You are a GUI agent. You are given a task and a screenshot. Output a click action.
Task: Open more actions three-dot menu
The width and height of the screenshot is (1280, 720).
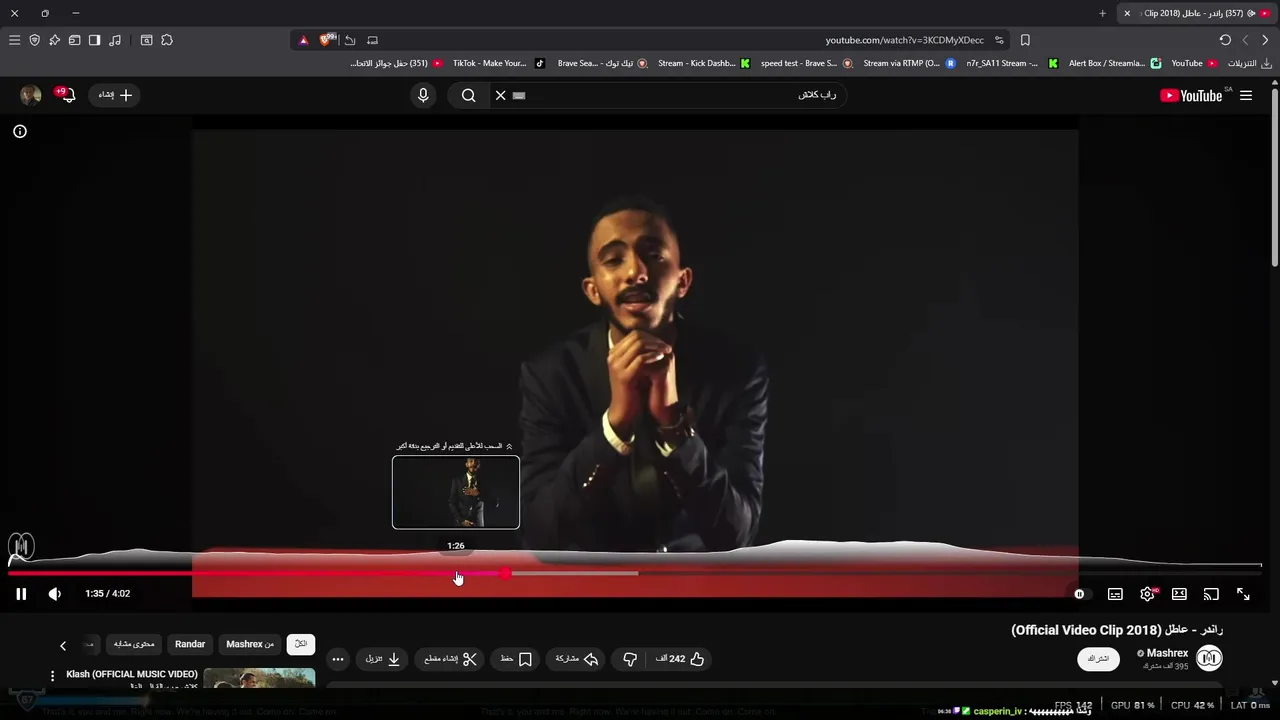click(338, 659)
